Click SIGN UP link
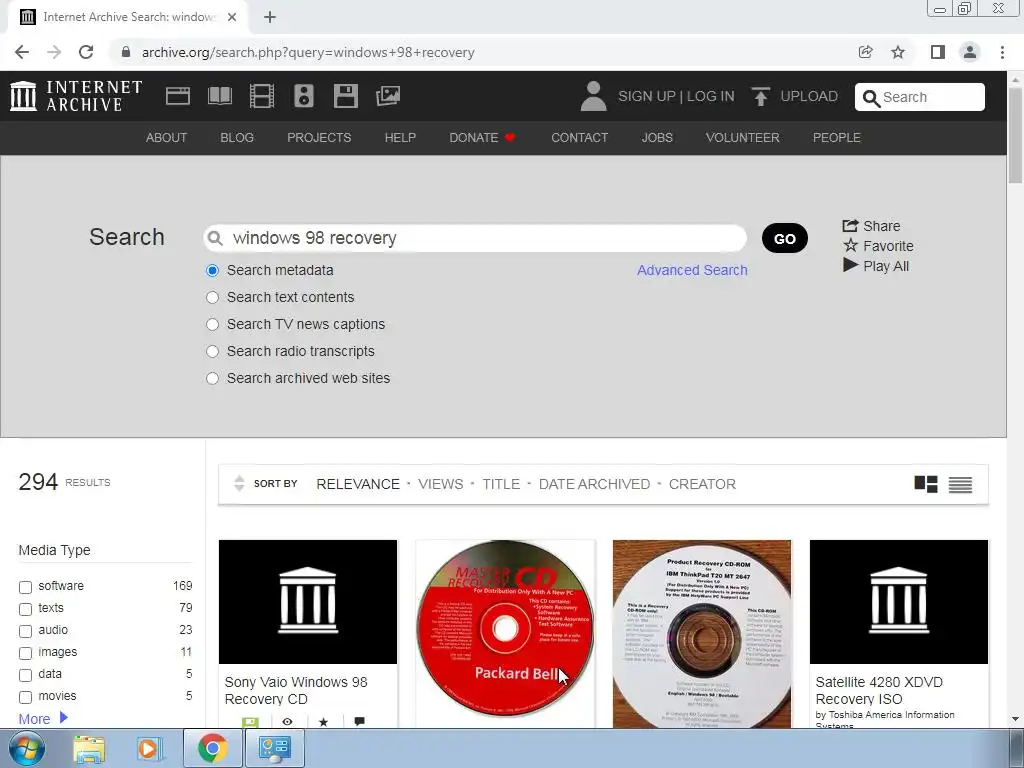Viewport: 1024px width, 768px height. (647, 96)
